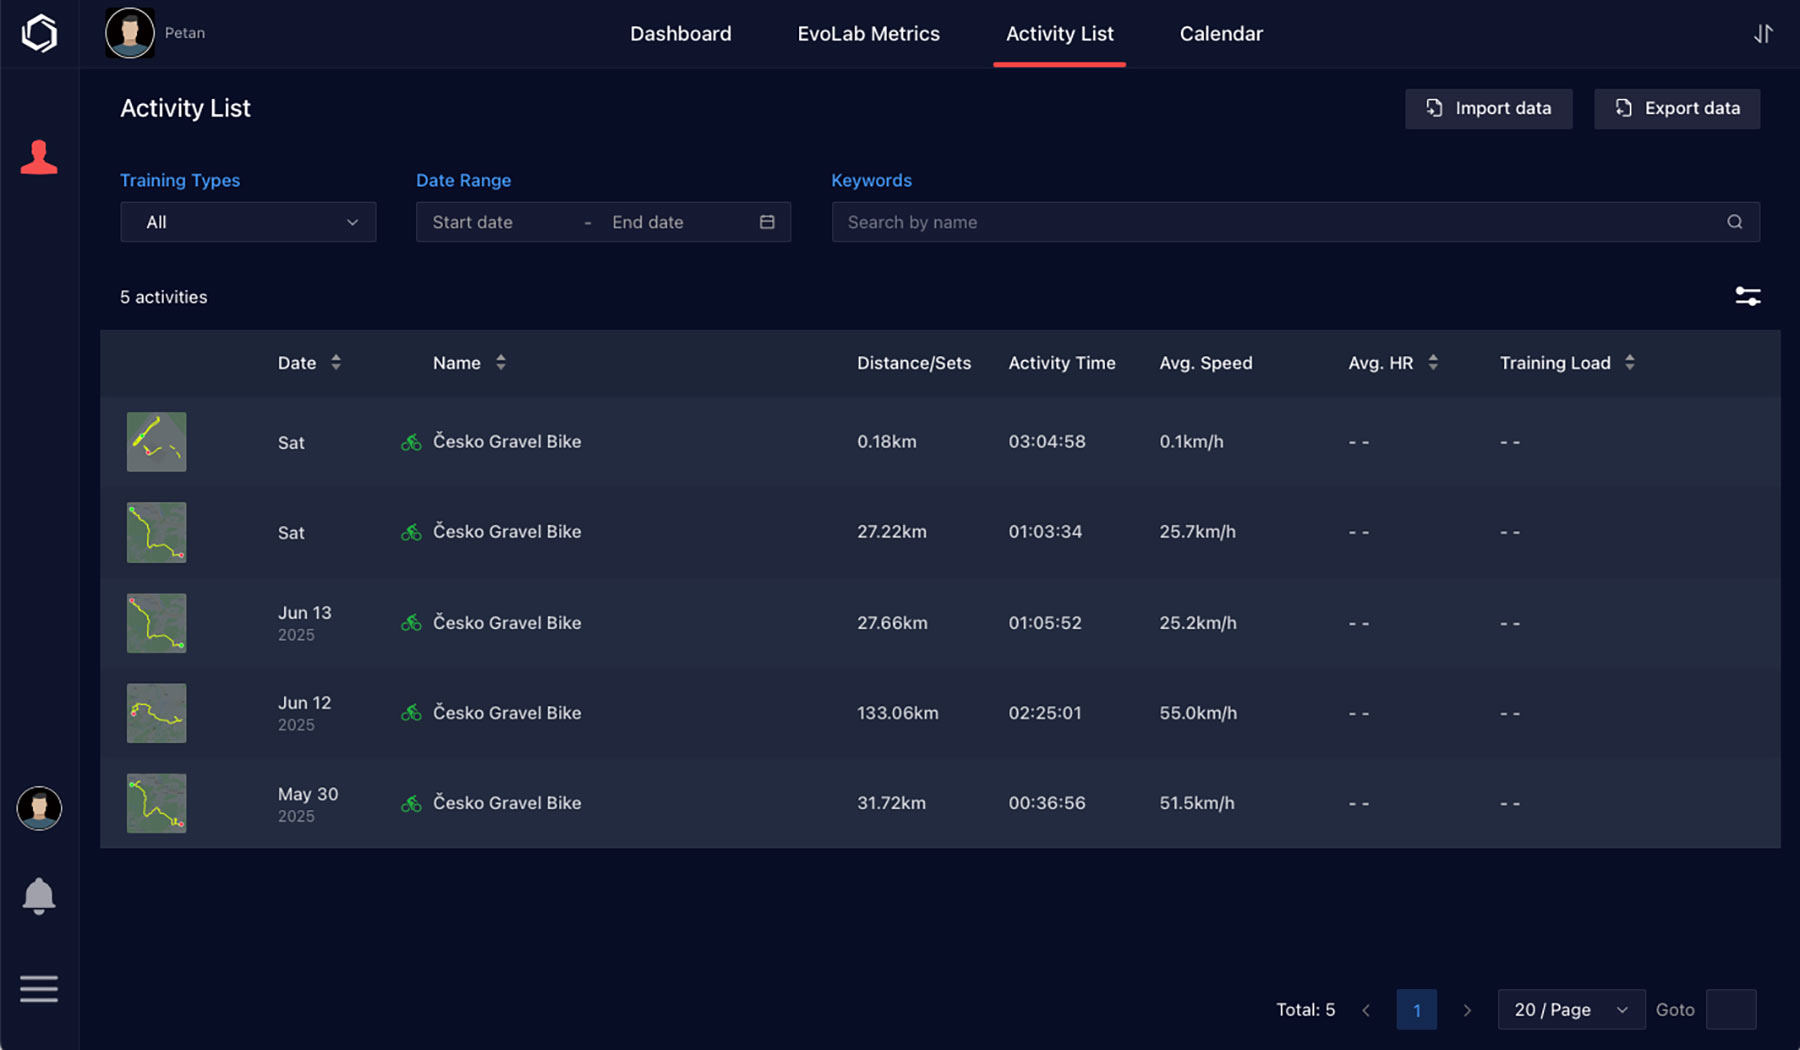Open the notifications bell
The image size is (1800, 1050).
point(39,896)
